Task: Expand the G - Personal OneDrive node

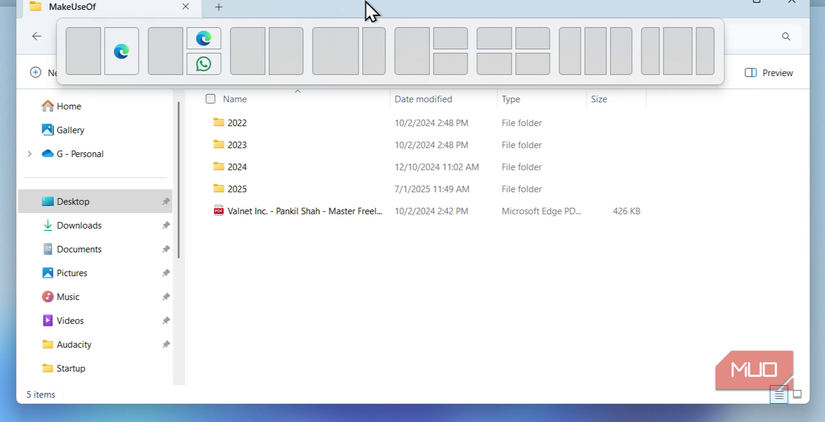Action: pos(29,154)
